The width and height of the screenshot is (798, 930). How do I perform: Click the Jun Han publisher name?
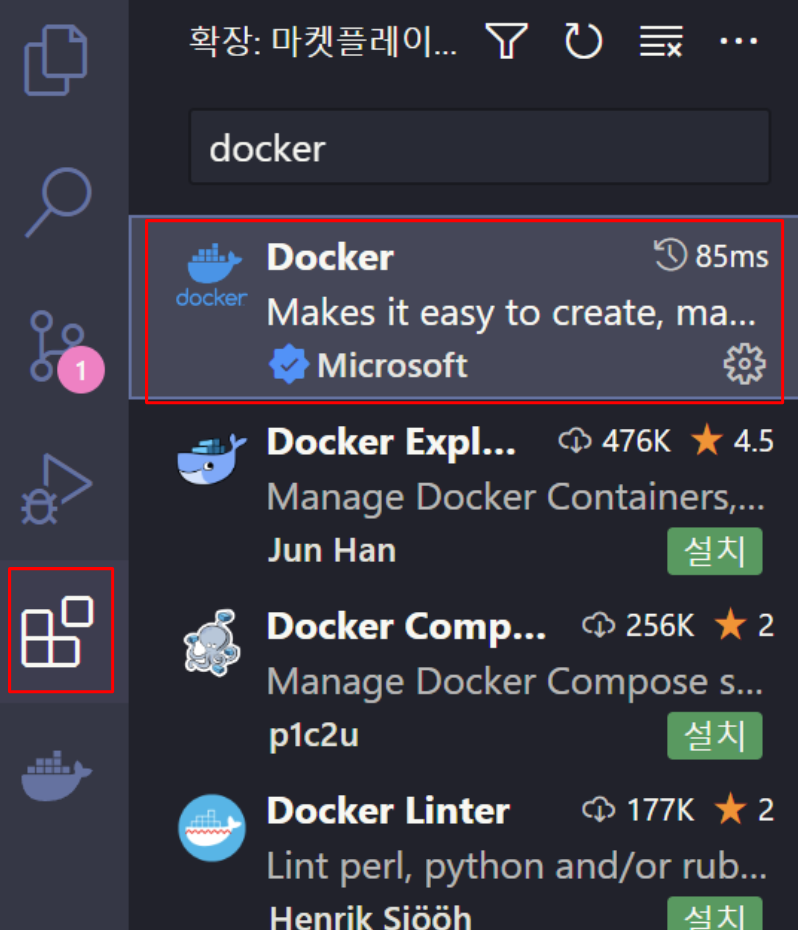(x=332, y=550)
